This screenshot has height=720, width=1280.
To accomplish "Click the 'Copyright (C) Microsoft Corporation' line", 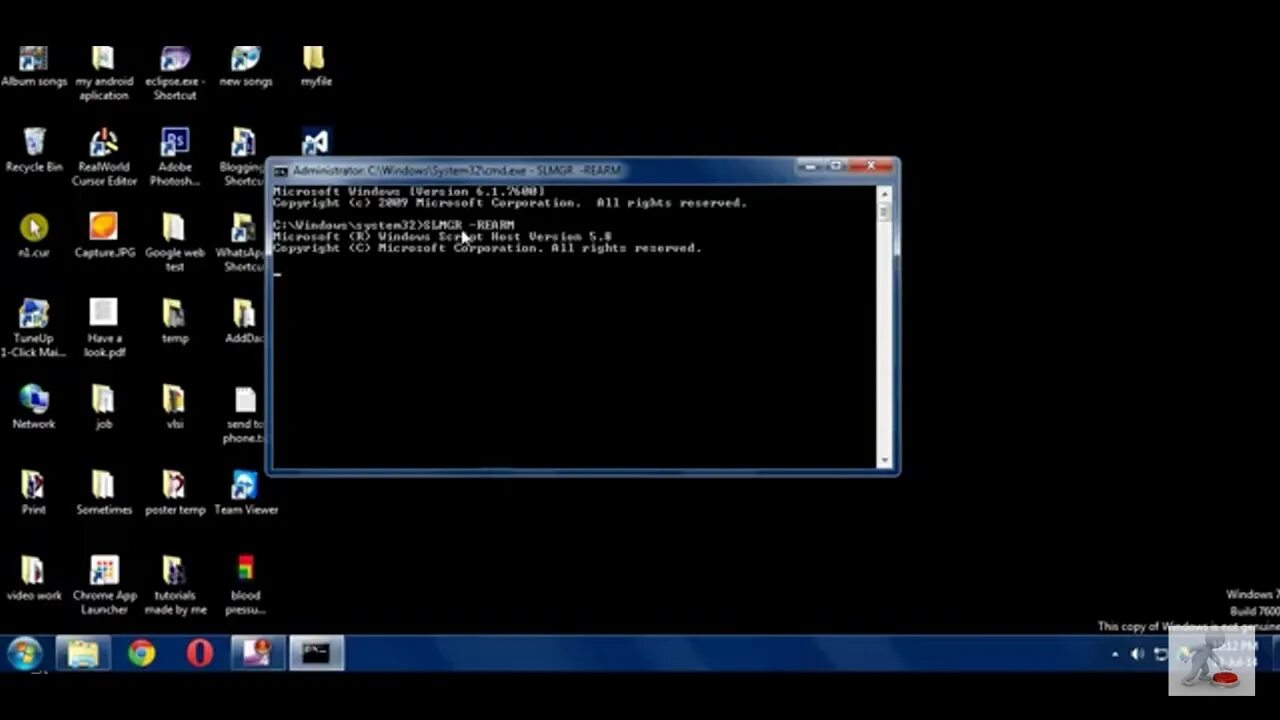I will point(487,248).
